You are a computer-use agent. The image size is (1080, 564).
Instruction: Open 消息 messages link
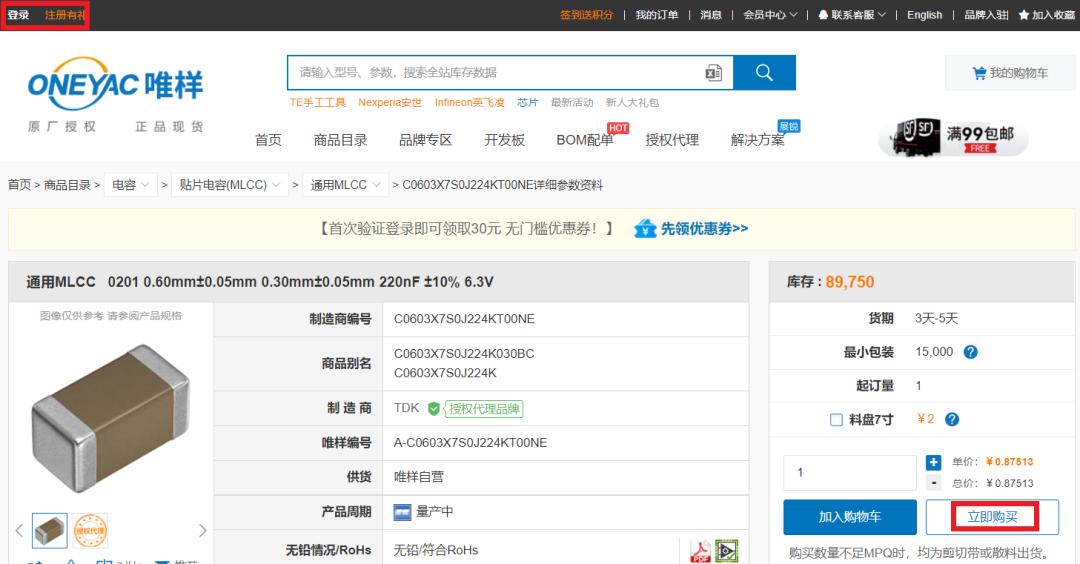pos(711,14)
